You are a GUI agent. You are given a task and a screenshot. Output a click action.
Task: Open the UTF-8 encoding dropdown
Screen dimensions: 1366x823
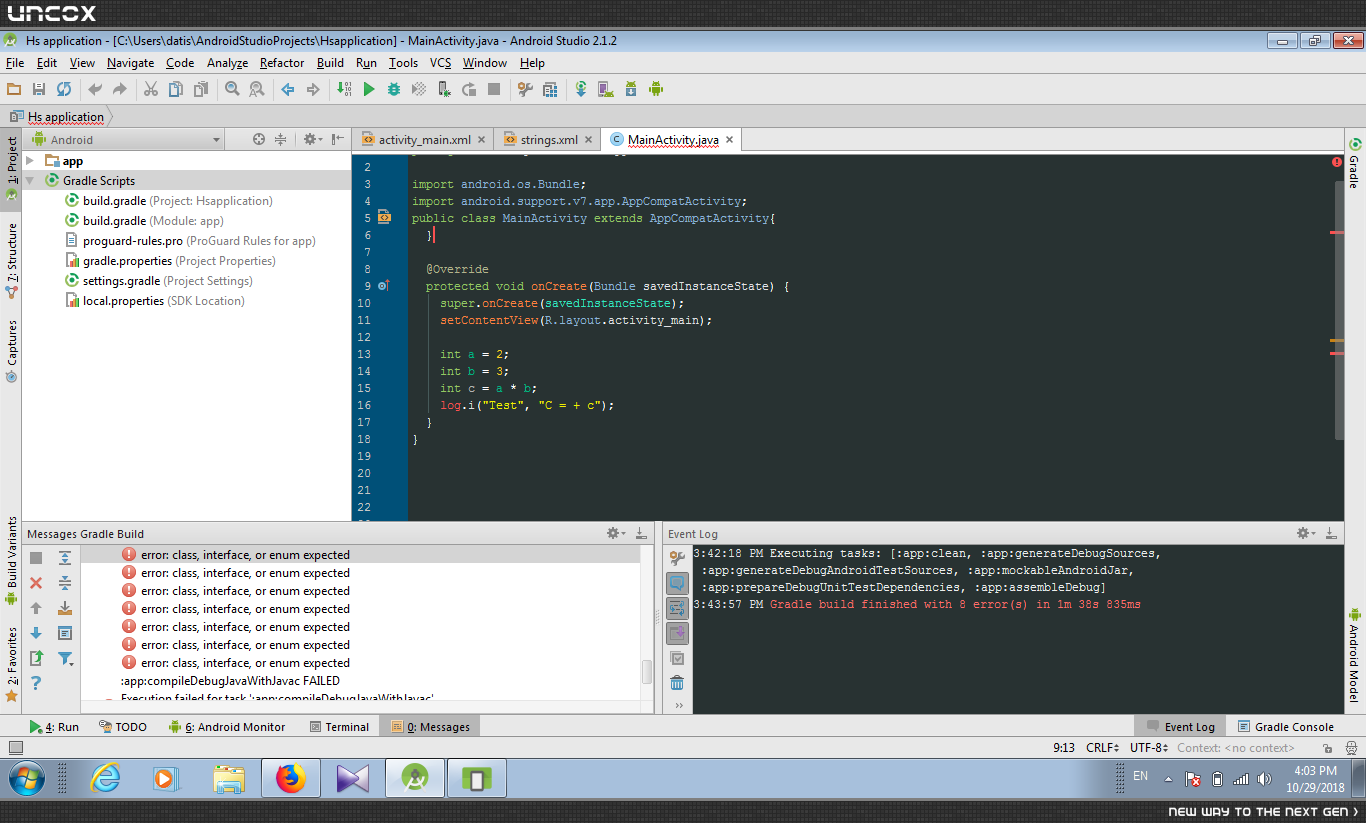coord(1149,748)
